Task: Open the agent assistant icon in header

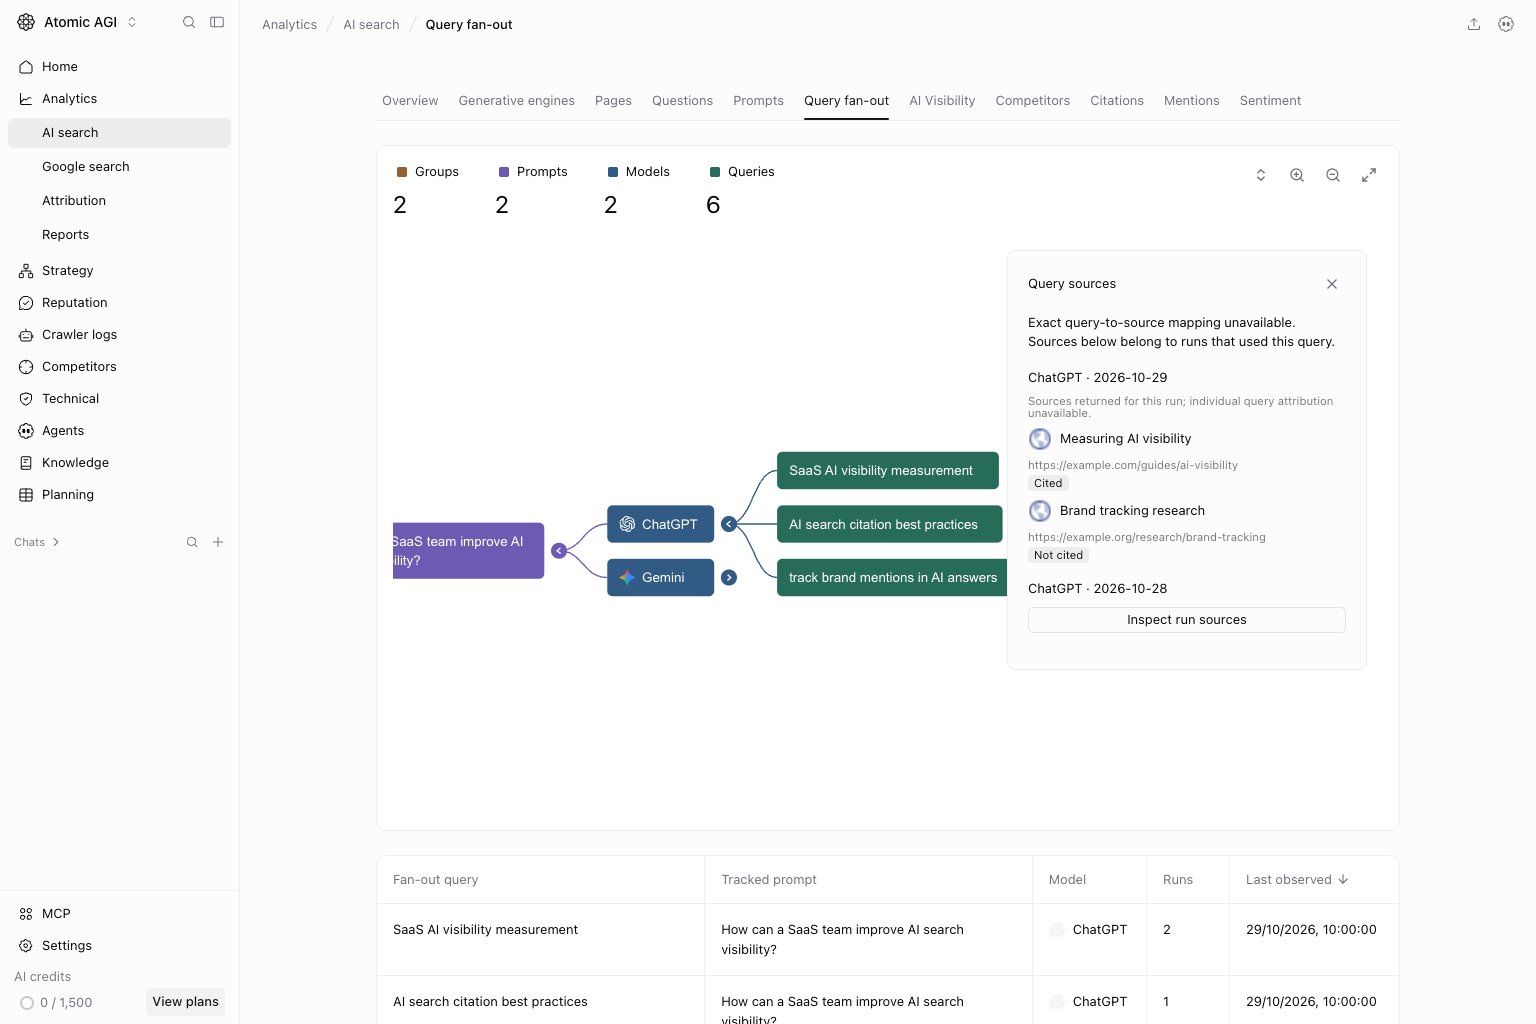Action: pyautogui.click(x=1506, y=24)
